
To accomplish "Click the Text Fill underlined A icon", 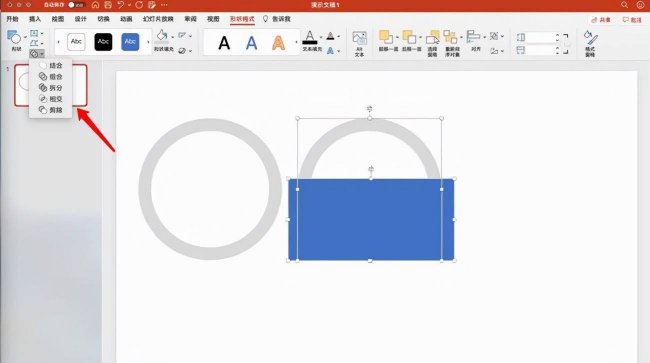I will pyautogui.click(x=310, y=37).
